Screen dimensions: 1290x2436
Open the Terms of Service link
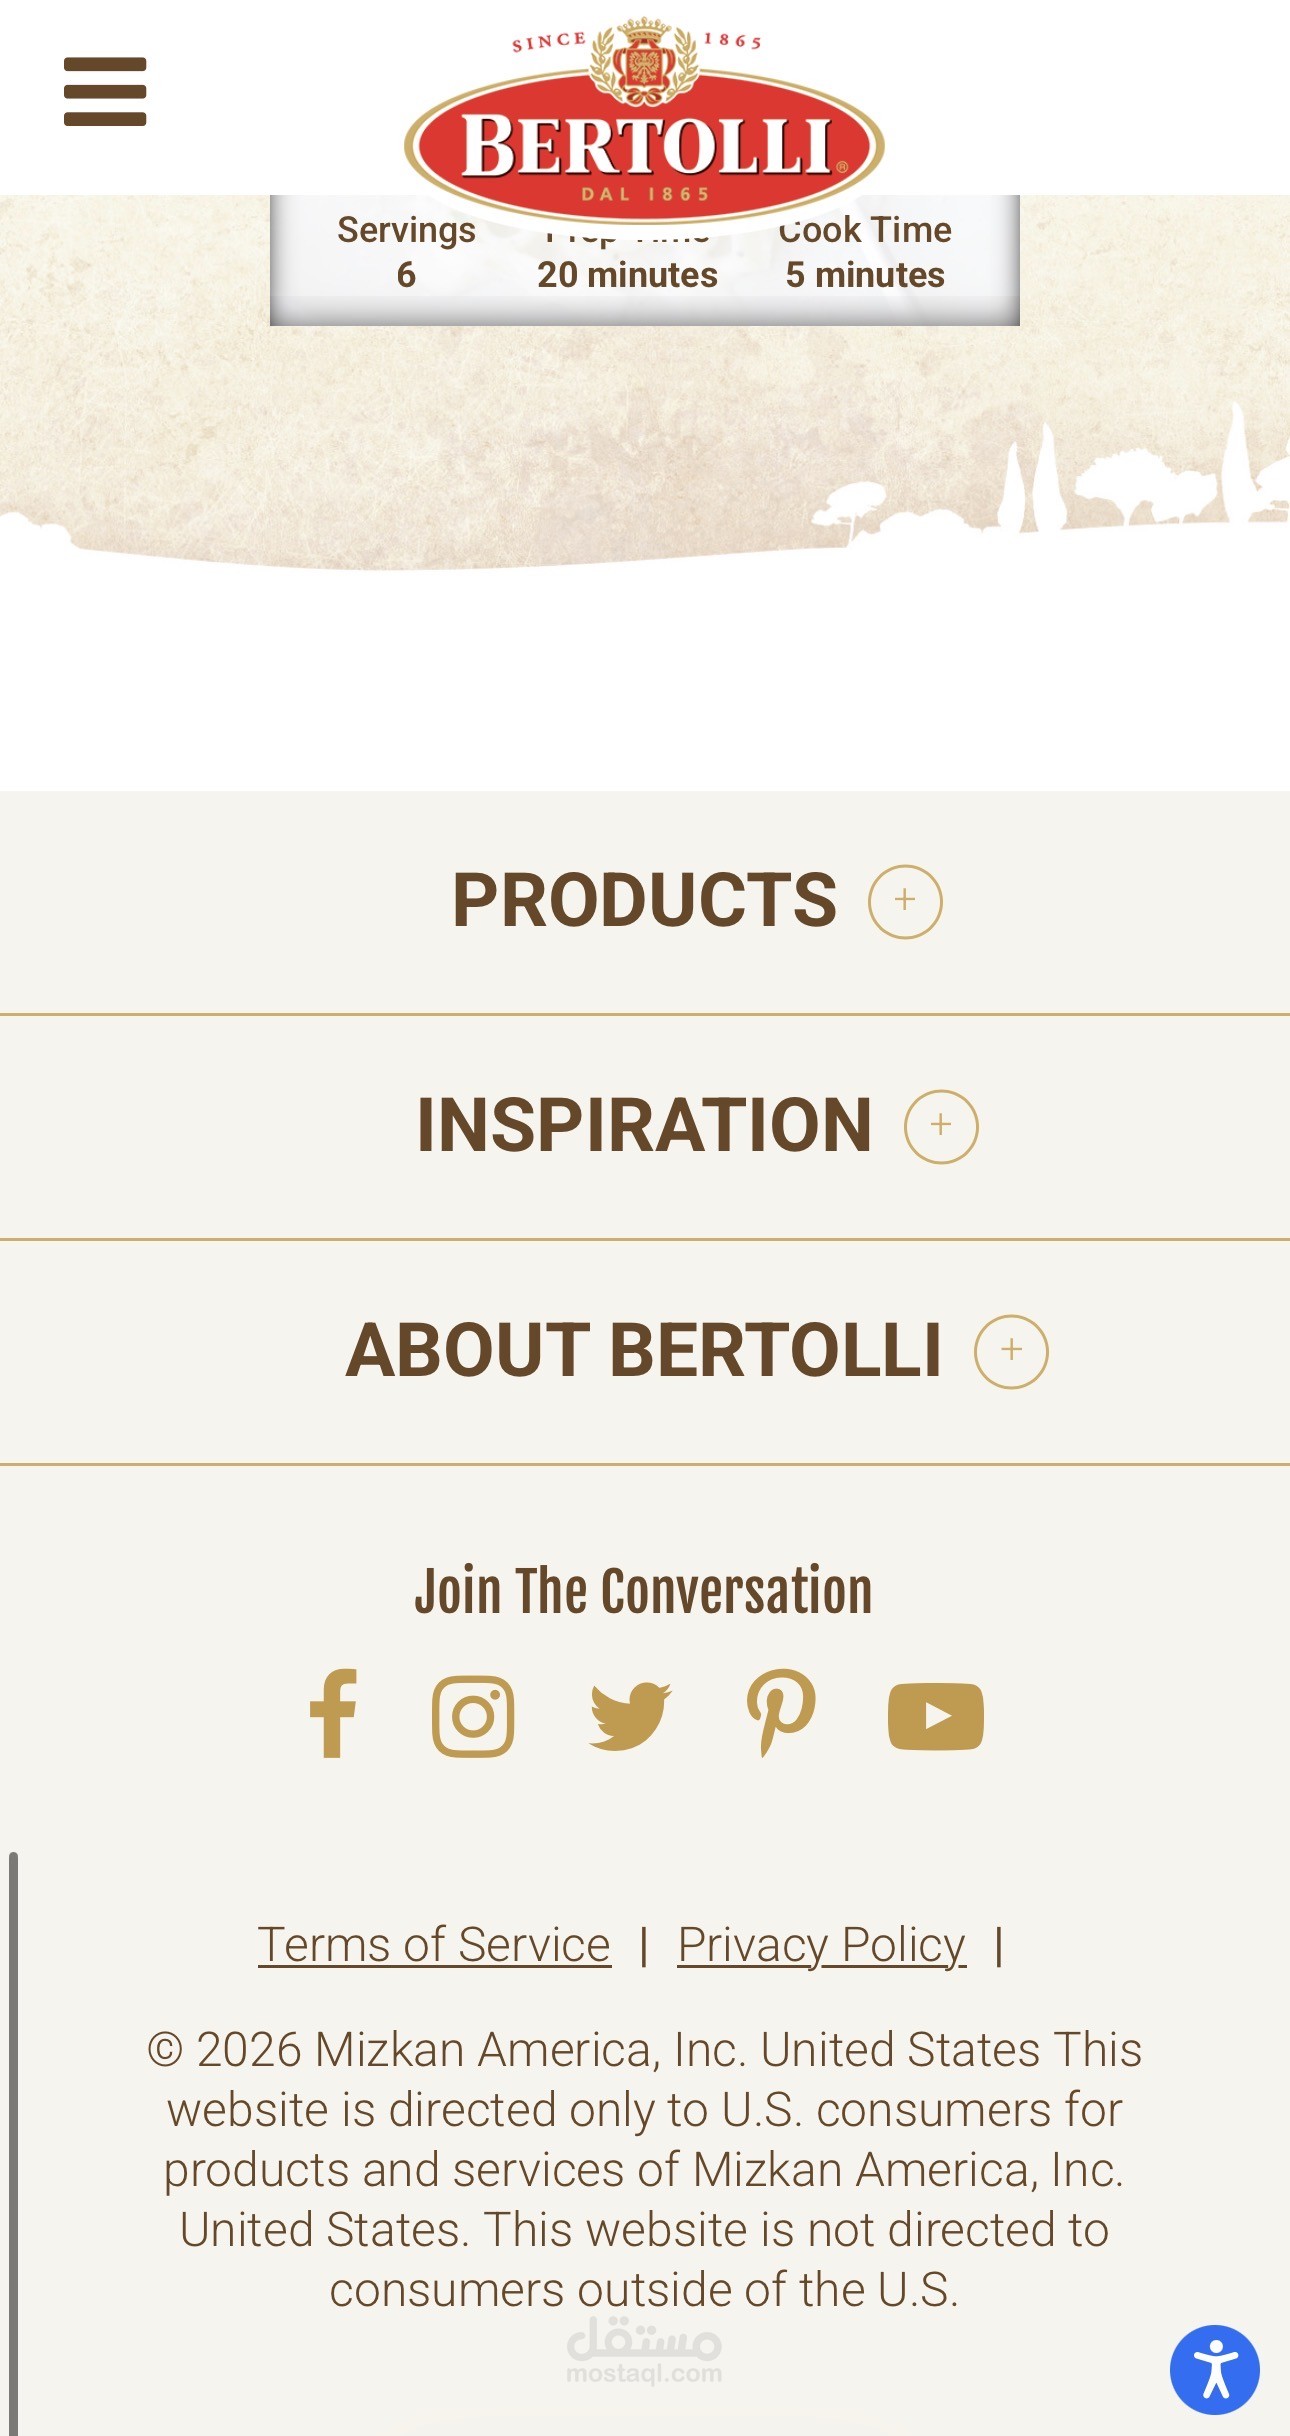[434, 1945]
